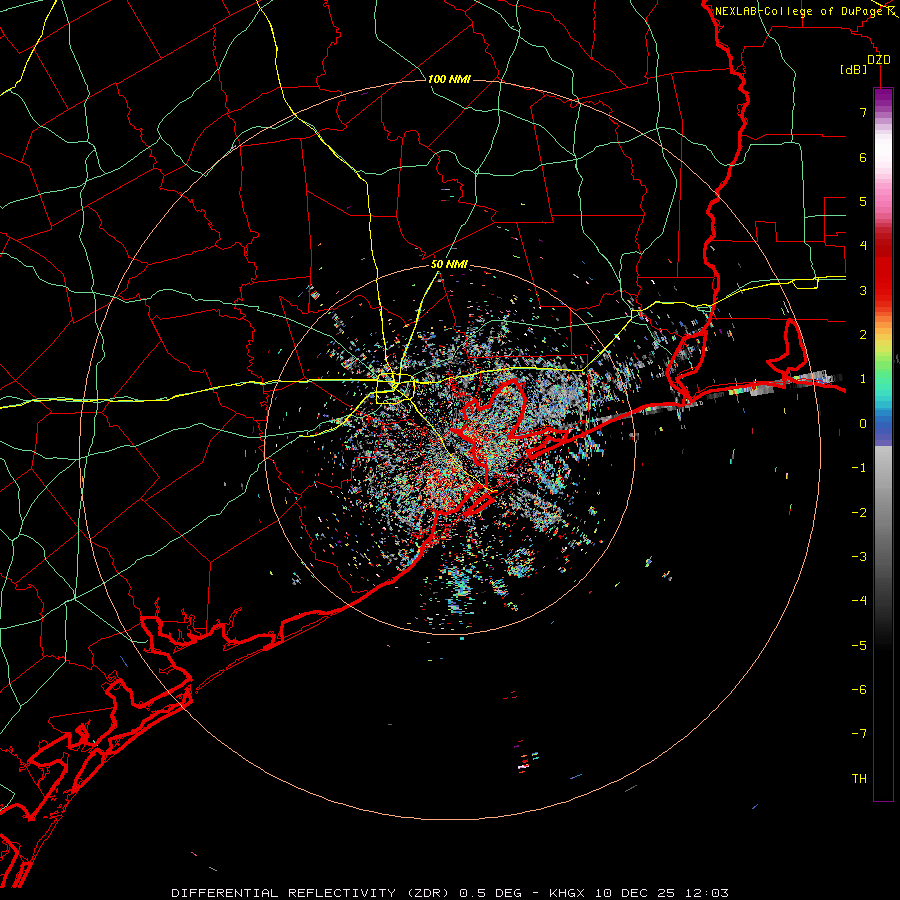Click the 3 dB label on color scale

tap(863, 290)
